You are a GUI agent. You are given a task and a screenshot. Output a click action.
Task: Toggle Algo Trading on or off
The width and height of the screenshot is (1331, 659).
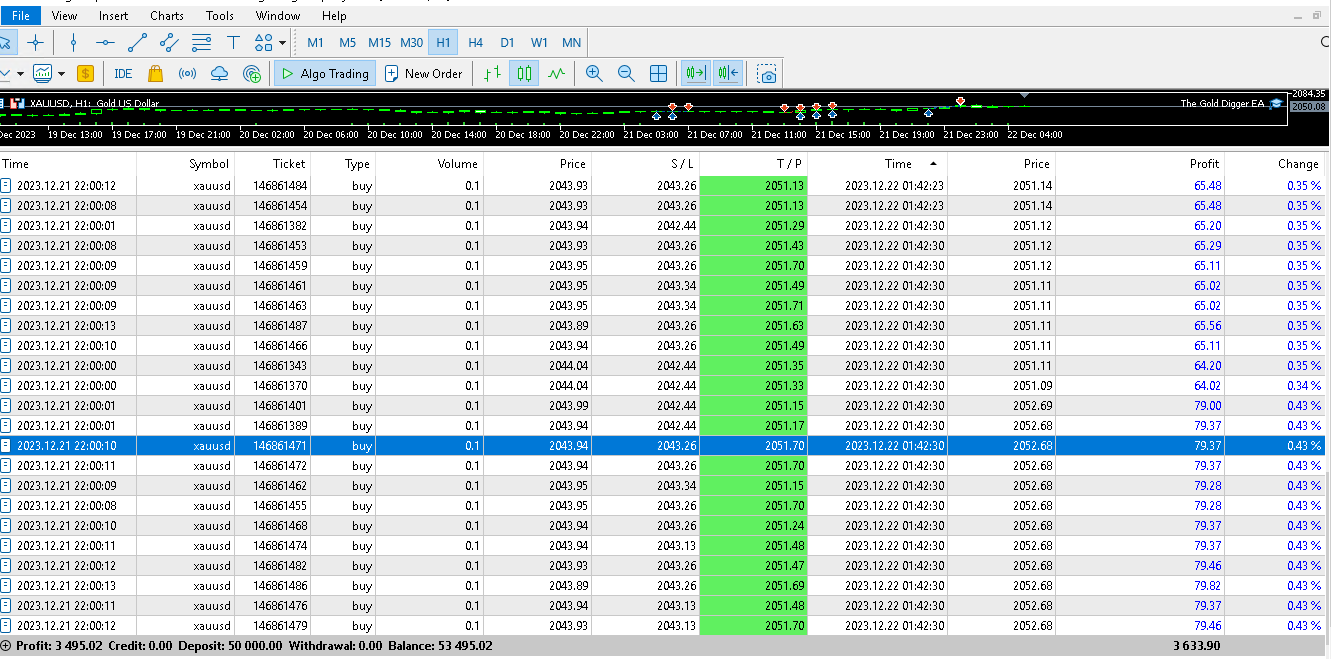[x=324, y=73]
